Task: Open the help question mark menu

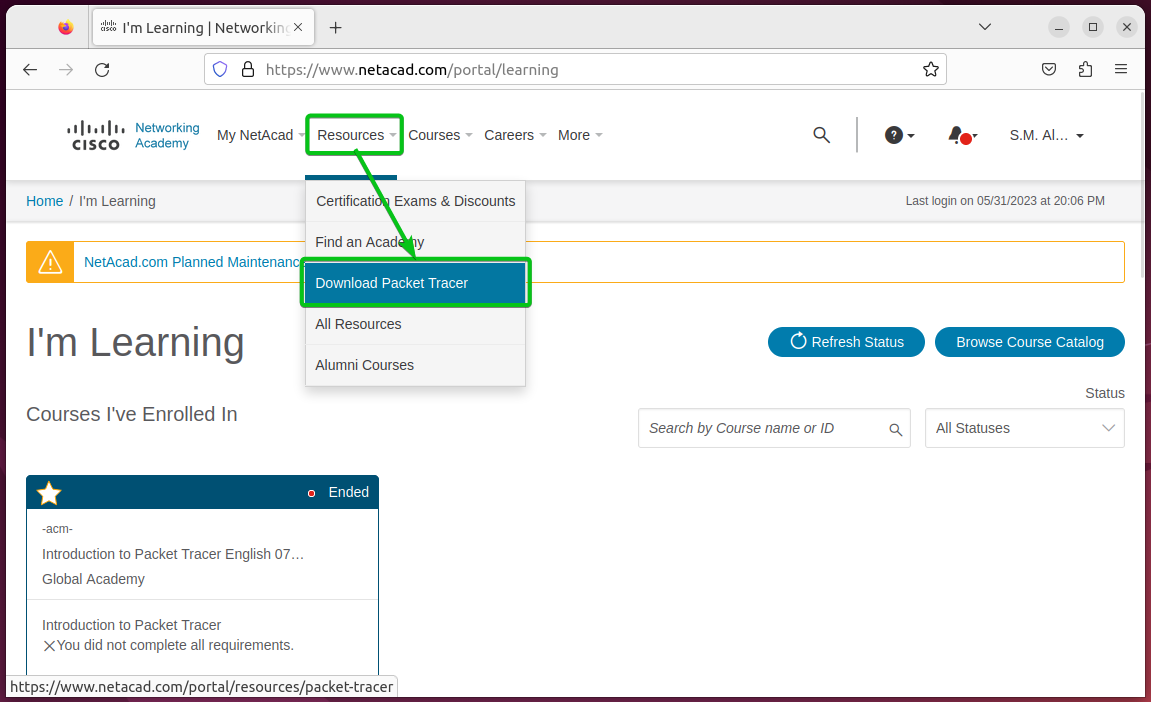Action: click(x=899, y=135)
